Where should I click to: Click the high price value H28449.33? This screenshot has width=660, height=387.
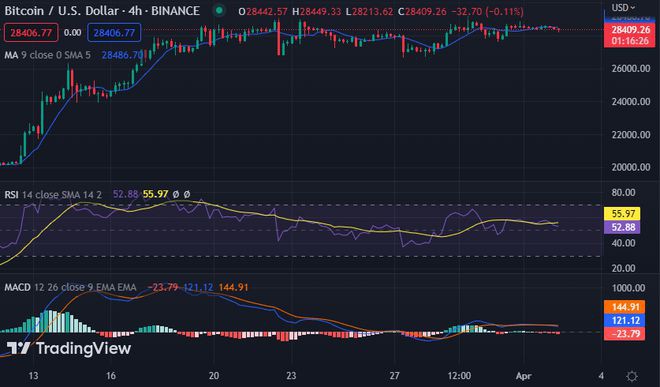pos(317,11)
